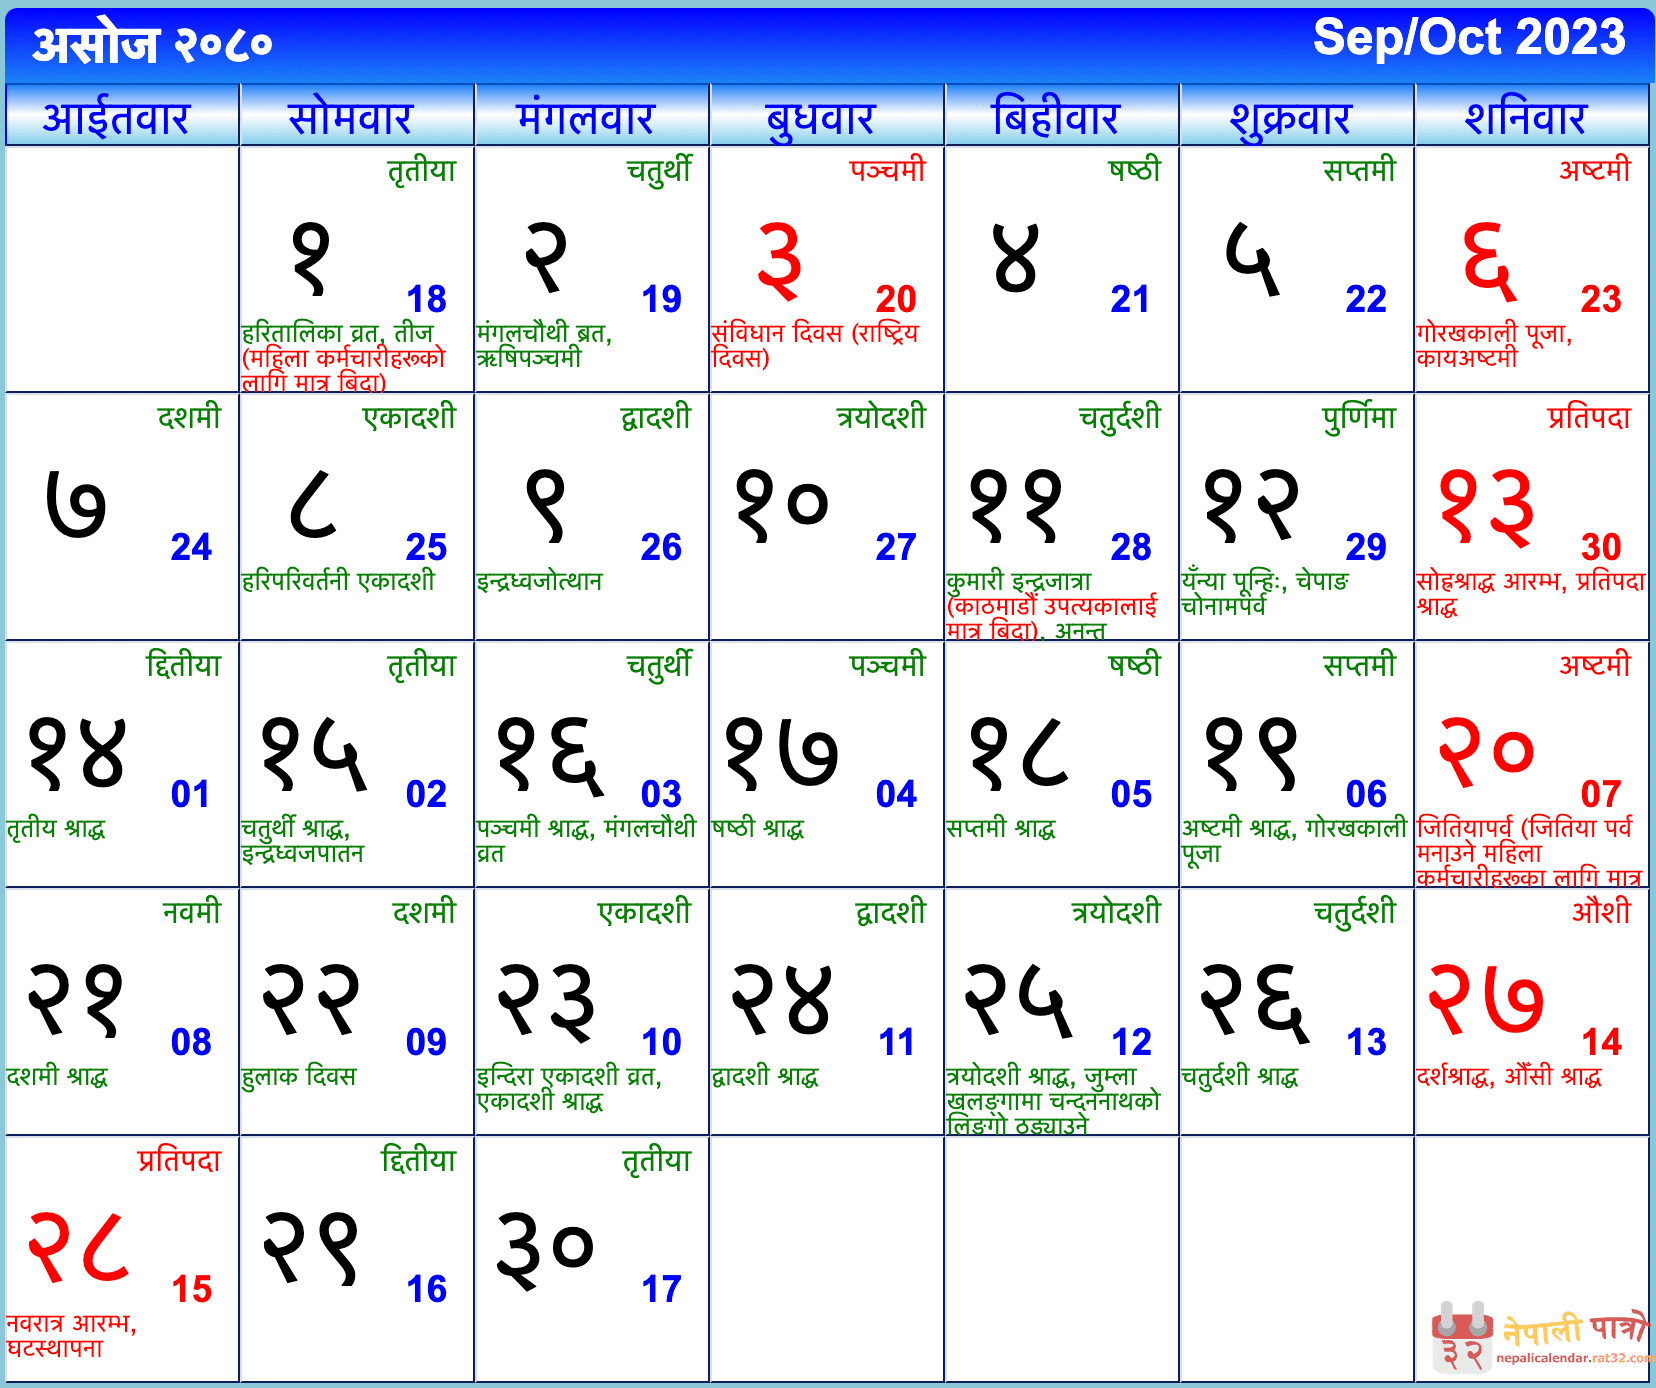Click the Nepali Patro logo icon

click(x=1462, y=1337)
